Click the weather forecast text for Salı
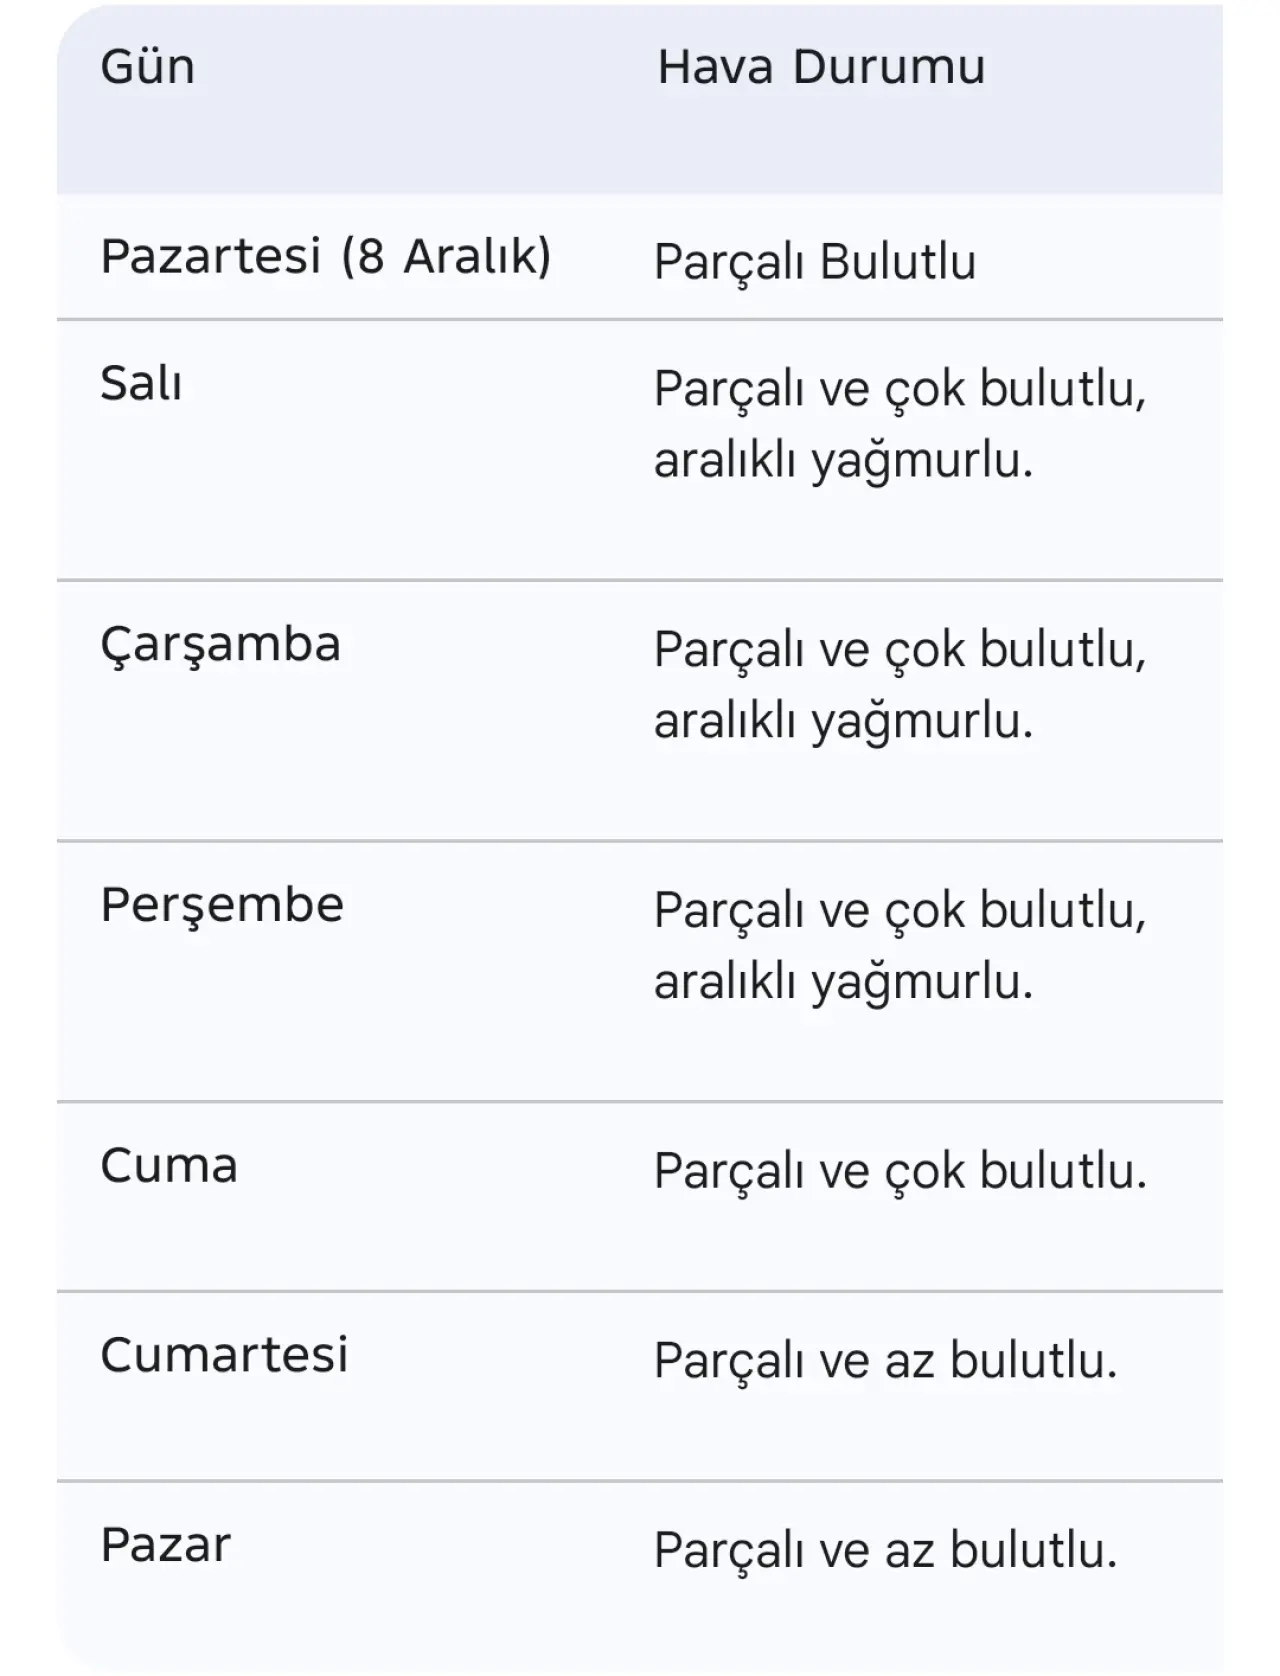The height and width of the screenshot is (1676, 1280). pyautogui.click(x=899, y=424)
